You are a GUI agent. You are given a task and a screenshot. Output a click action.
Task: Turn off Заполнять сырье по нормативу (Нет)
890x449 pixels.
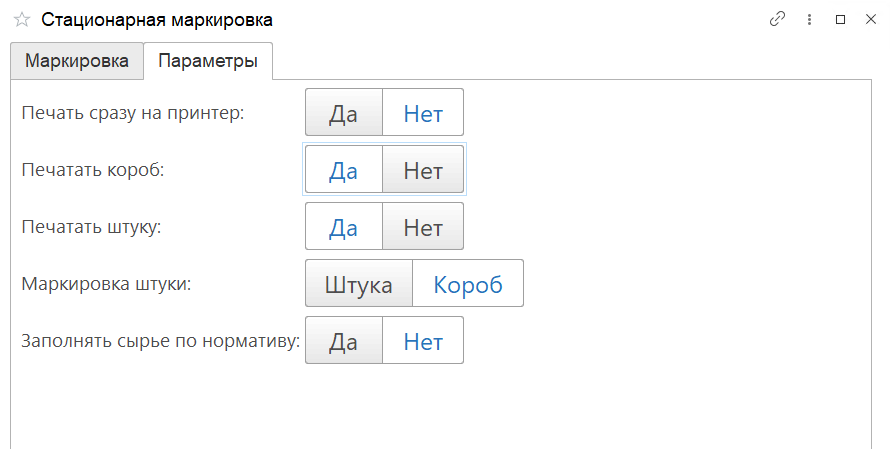[423, 341]
